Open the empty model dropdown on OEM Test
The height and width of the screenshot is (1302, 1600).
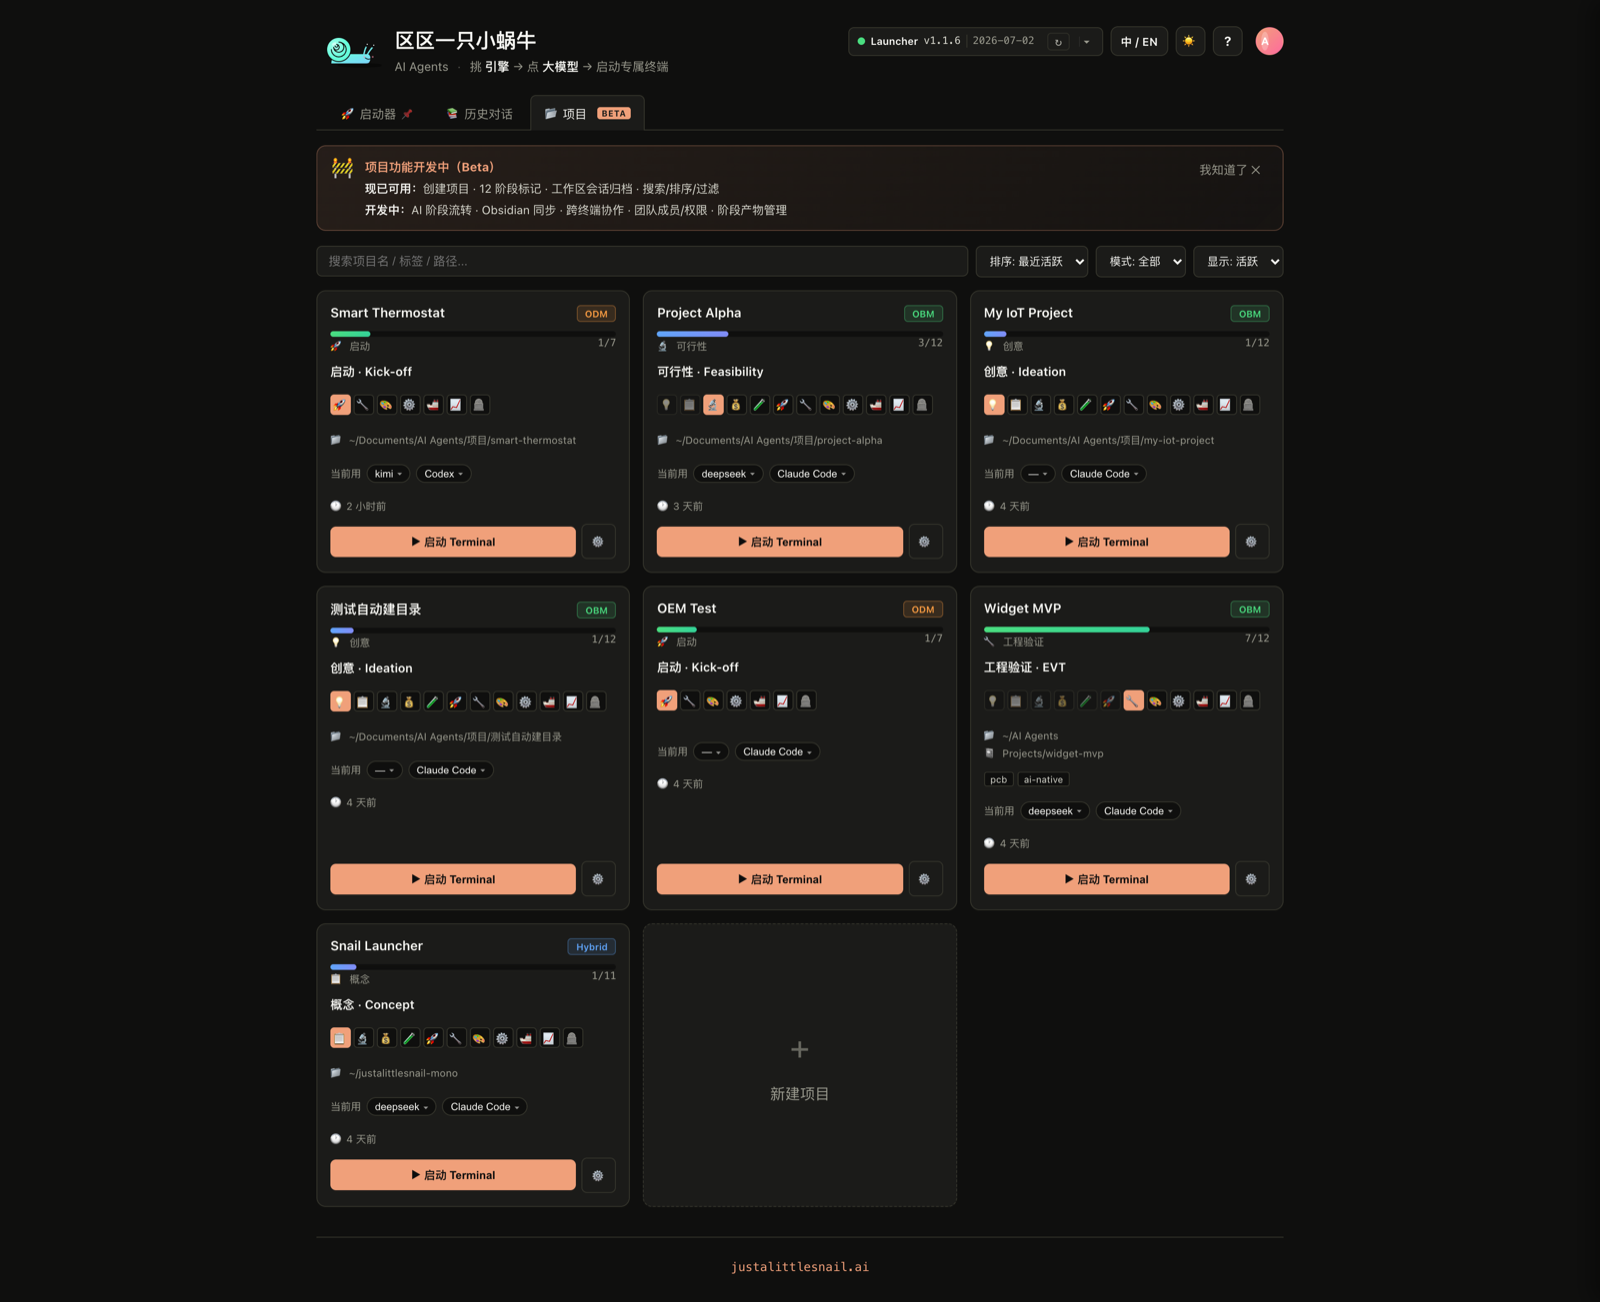pyautogui.click(x=711, y=752)
